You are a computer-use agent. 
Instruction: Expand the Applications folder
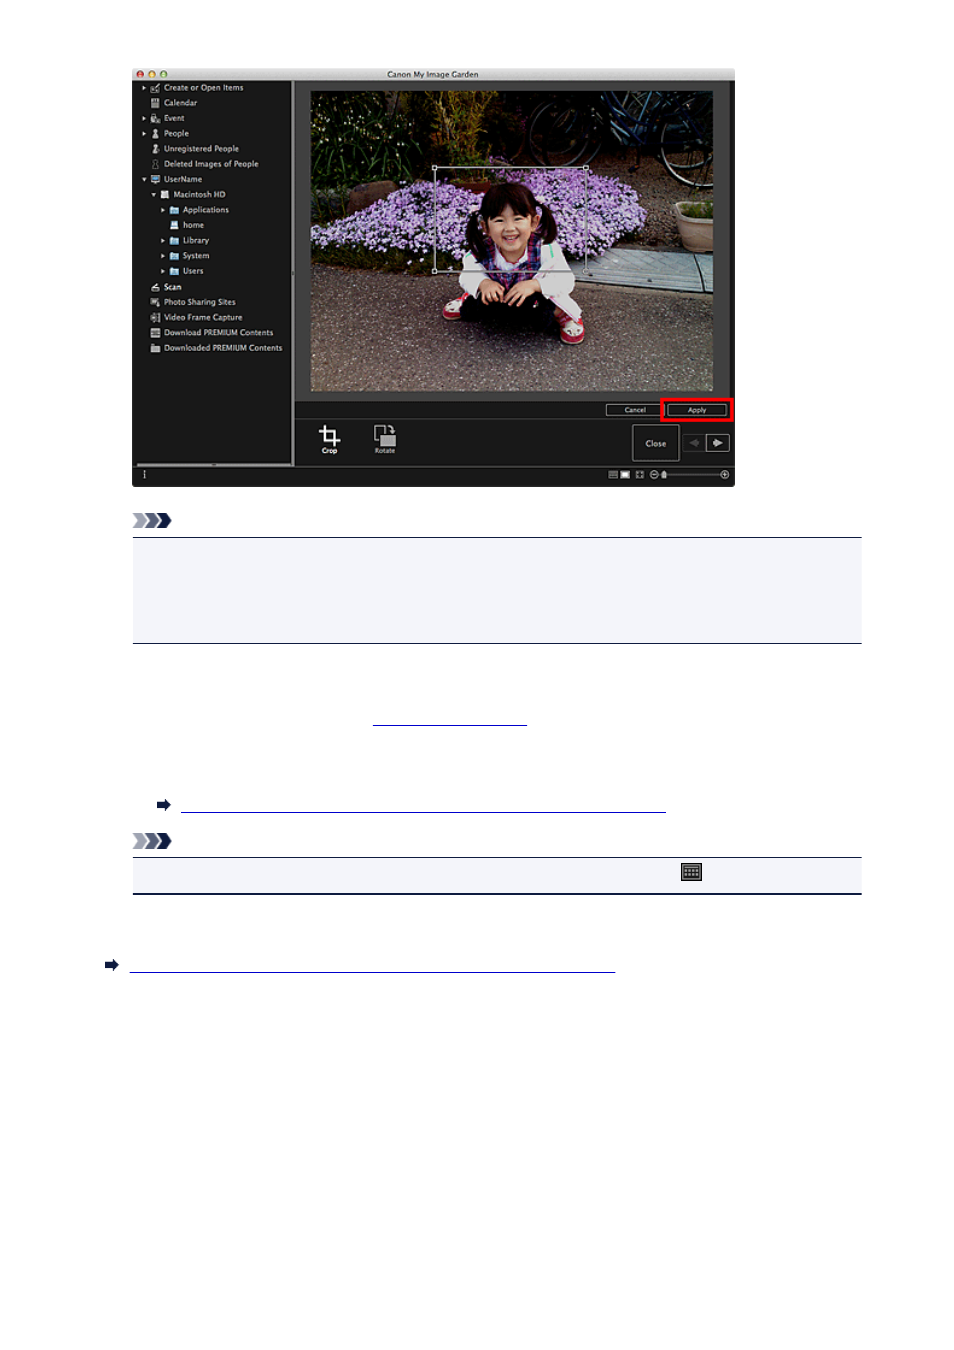pyautogui.click(x=163, y=210)
